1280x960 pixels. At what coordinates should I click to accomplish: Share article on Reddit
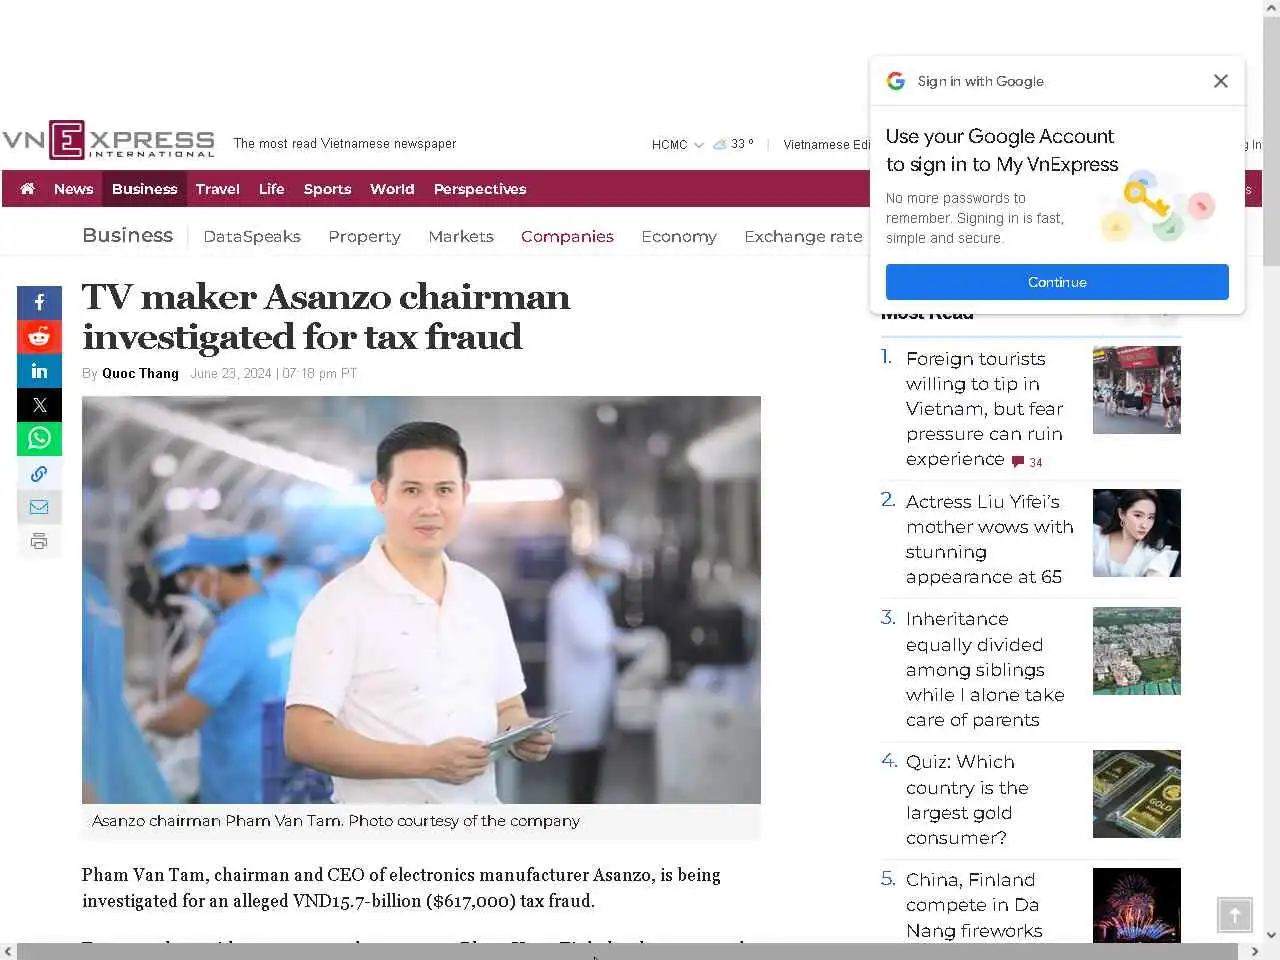pos(39,336)
